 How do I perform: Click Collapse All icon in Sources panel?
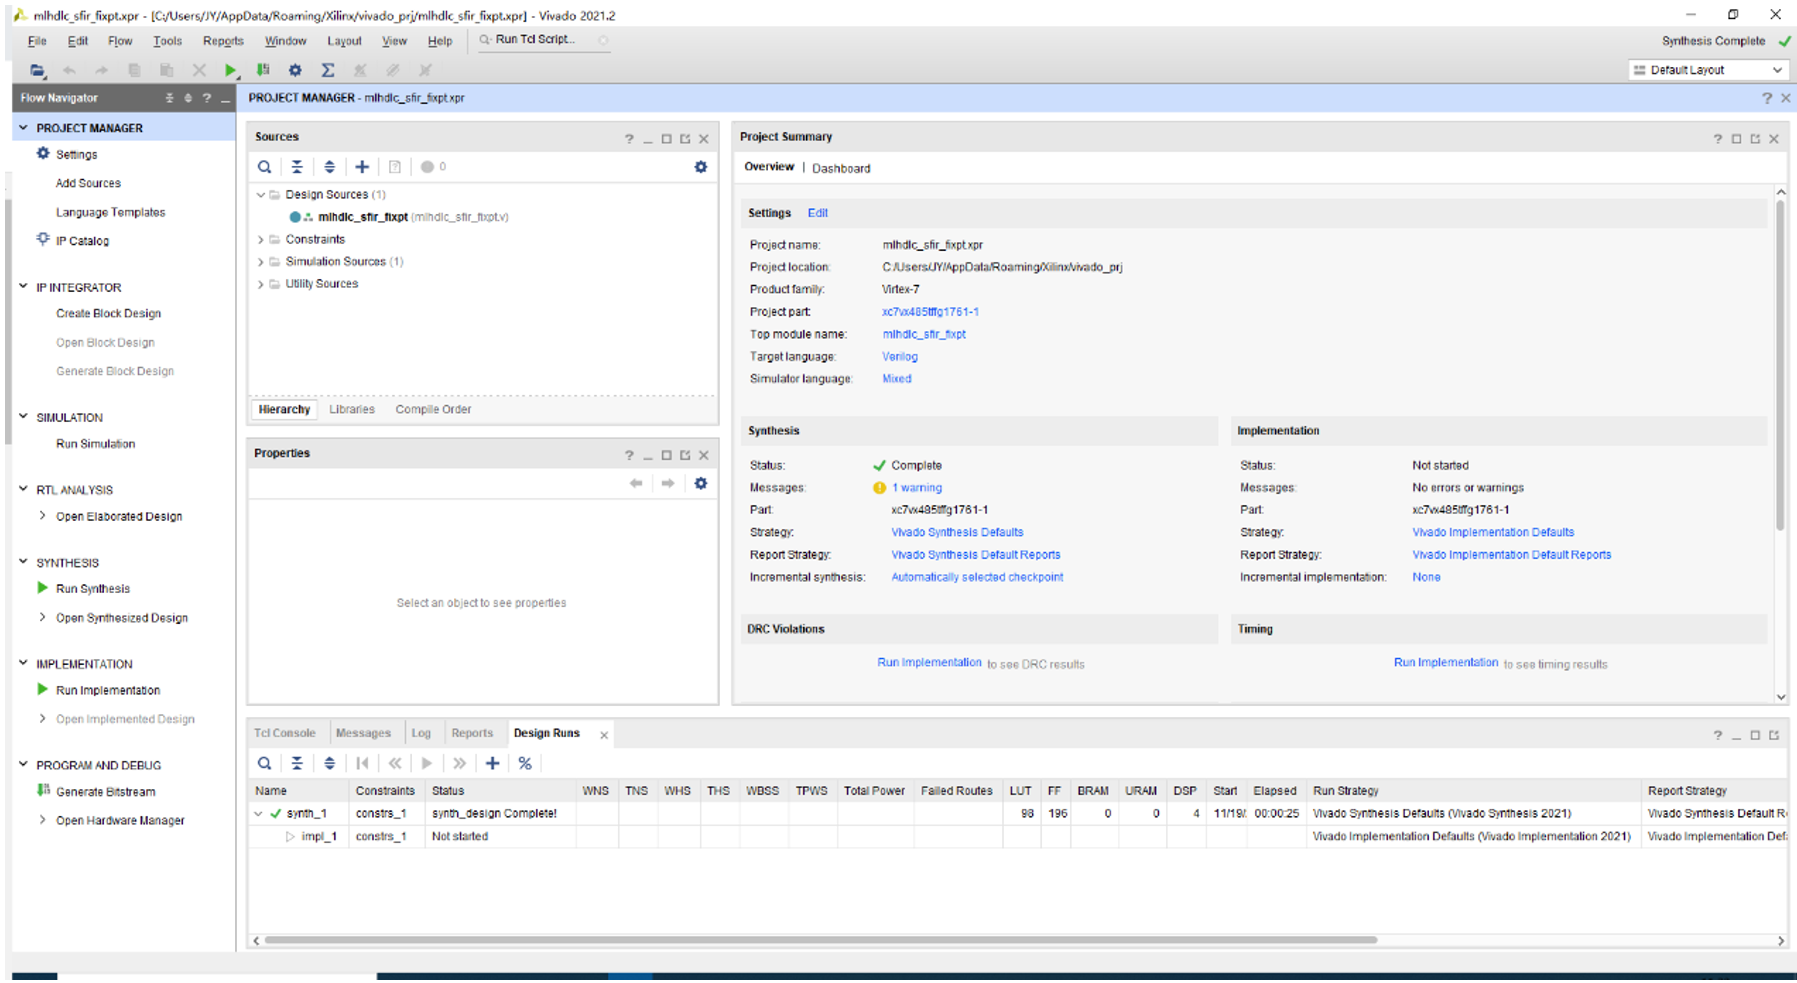(x=297, y=167)
